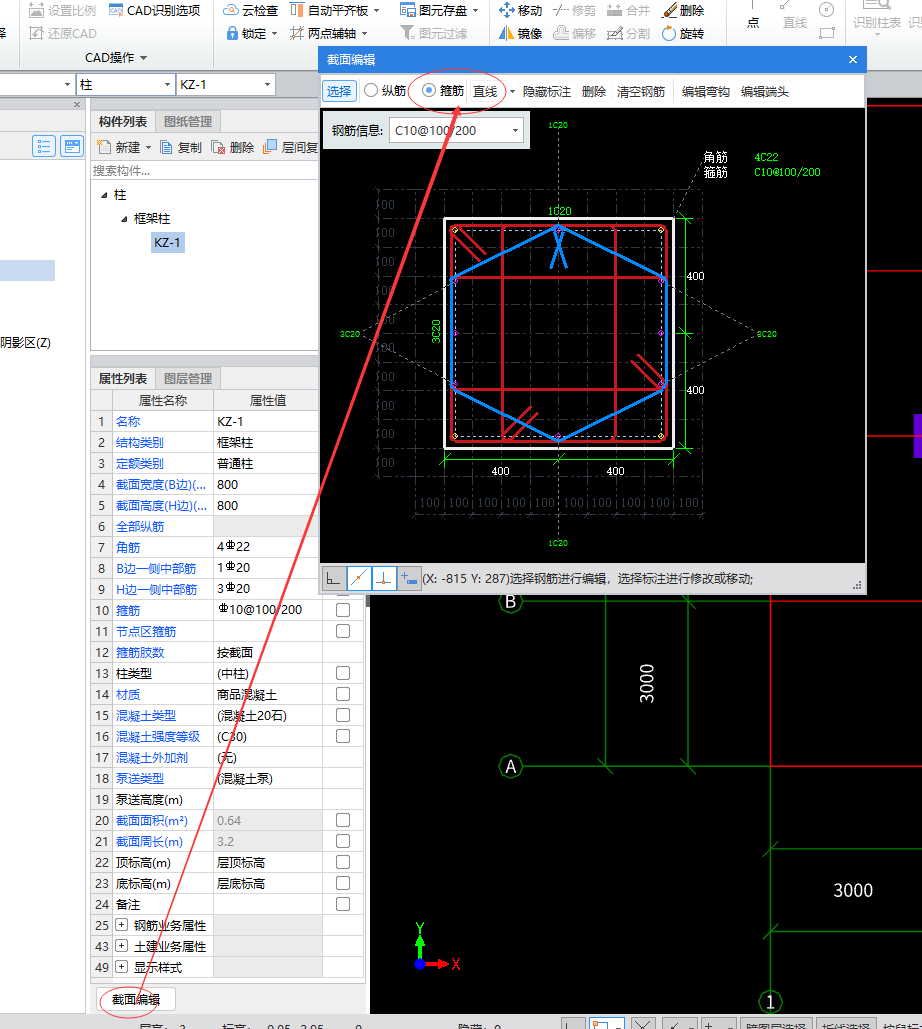922x1029 pixels.
Task: Check the box in 节点区箍筋 row
Action: click(343, 631)
